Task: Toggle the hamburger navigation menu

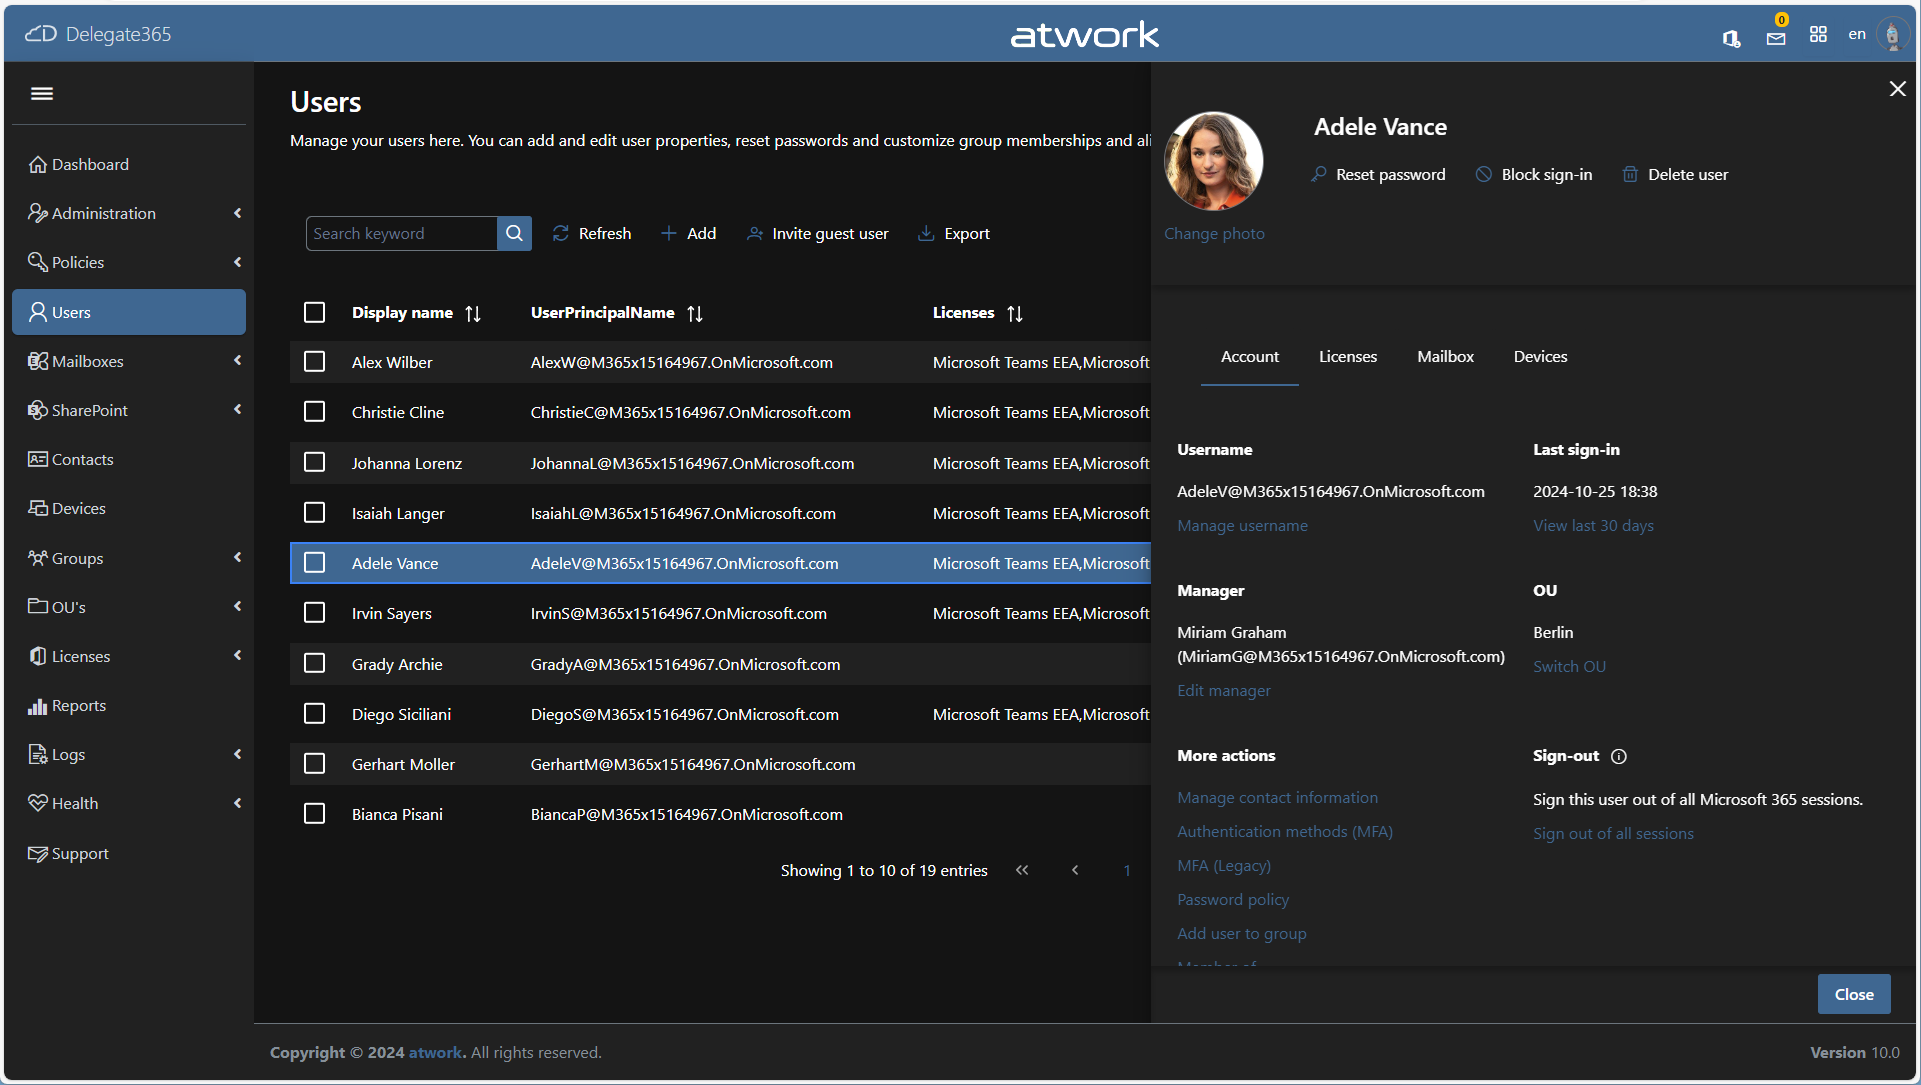Action: click(42, 93)
